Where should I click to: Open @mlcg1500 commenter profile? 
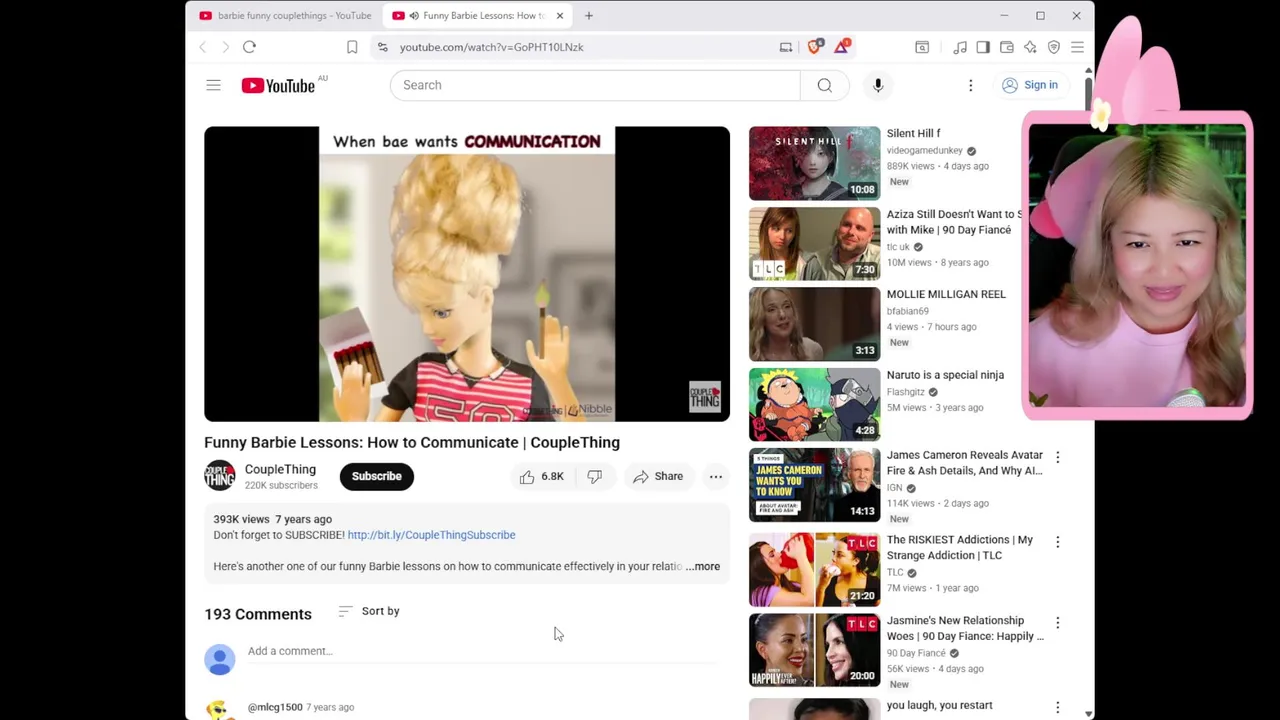point(275,707)
